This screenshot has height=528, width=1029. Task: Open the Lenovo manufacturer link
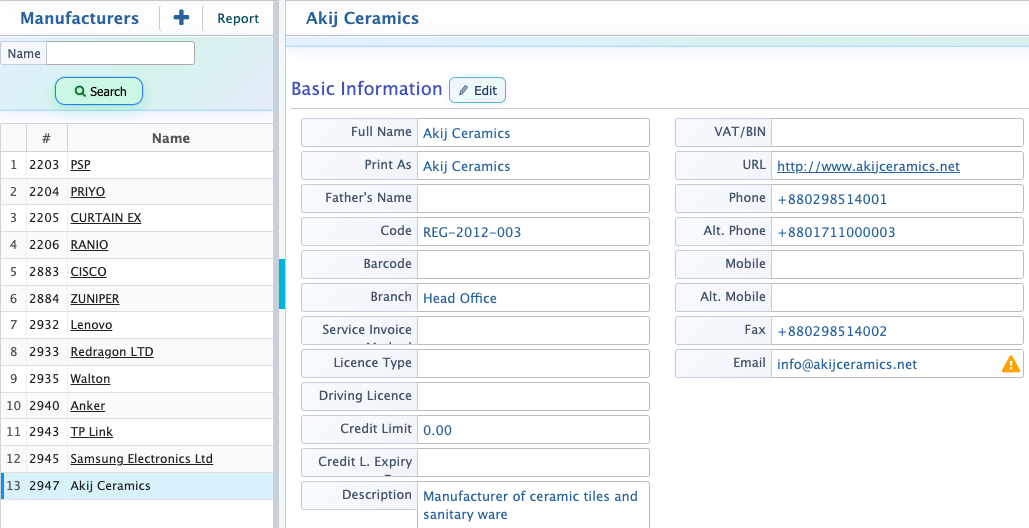tap(91, 325)
